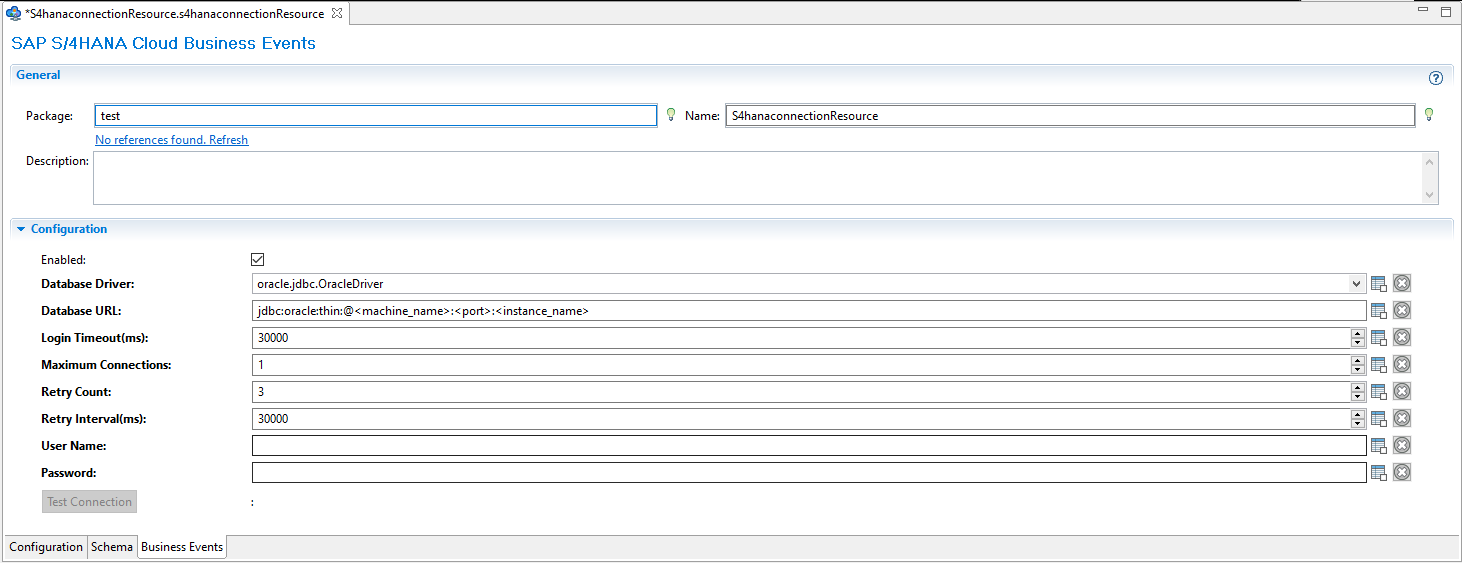Close the S4hanaconnectionResource editor tab
The image size is (1462, 563).
pos(337,13)
